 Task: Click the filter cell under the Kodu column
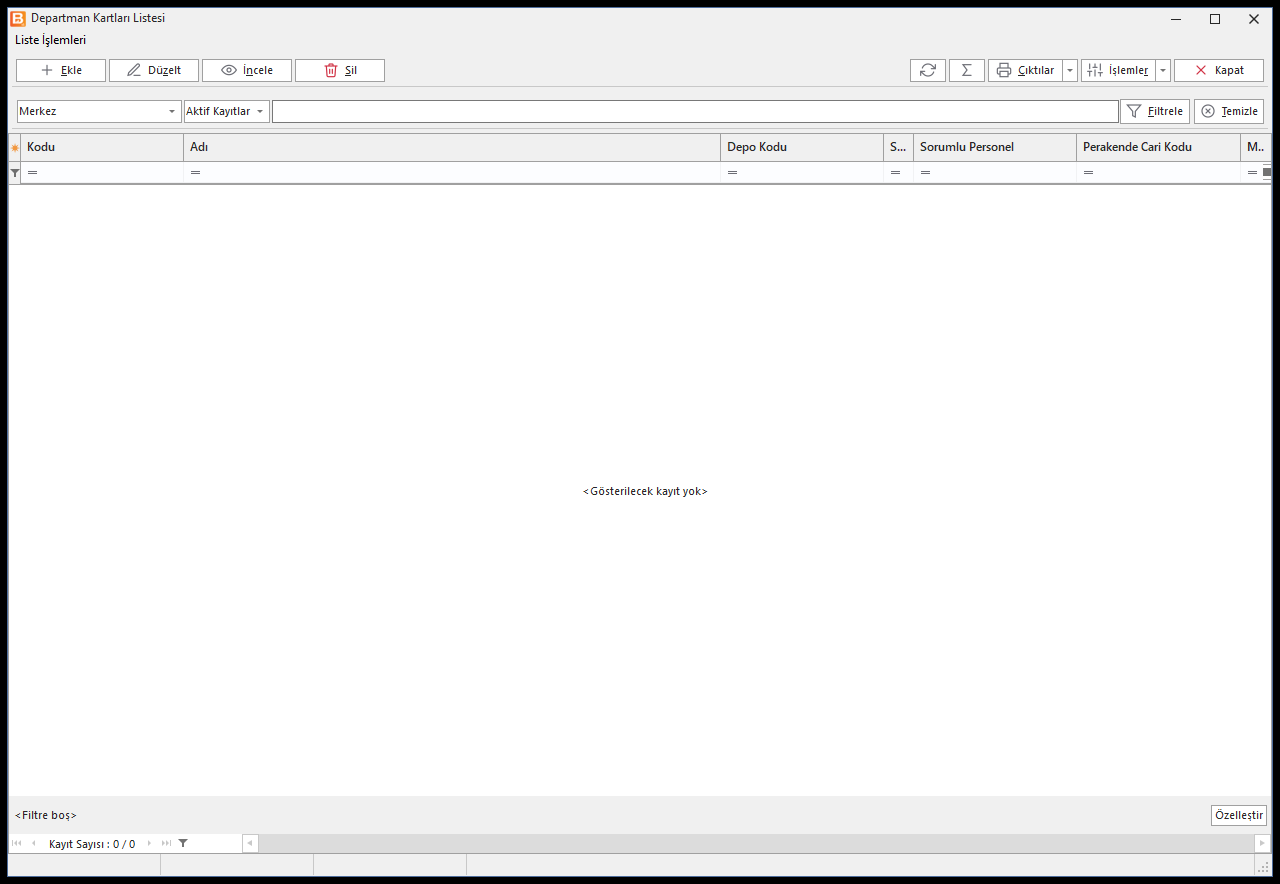point(102,173)
